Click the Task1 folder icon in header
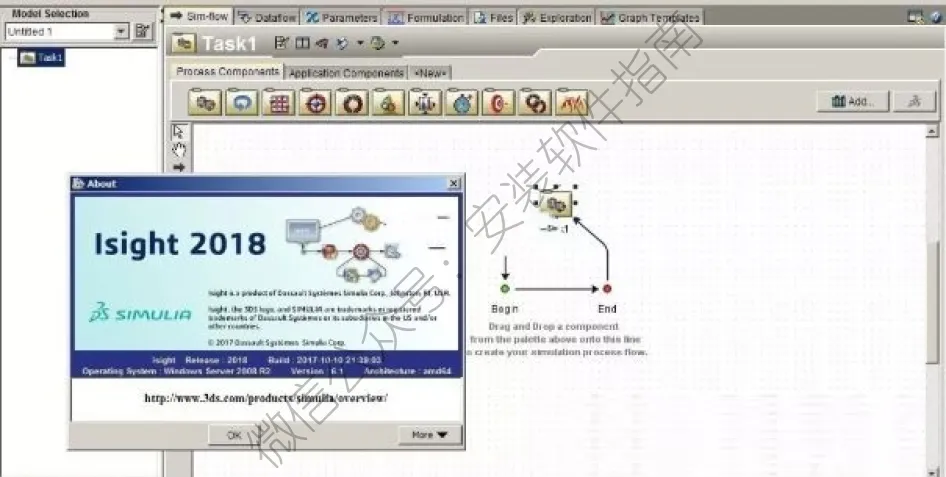The image size is (946, 477). (184, 43)
